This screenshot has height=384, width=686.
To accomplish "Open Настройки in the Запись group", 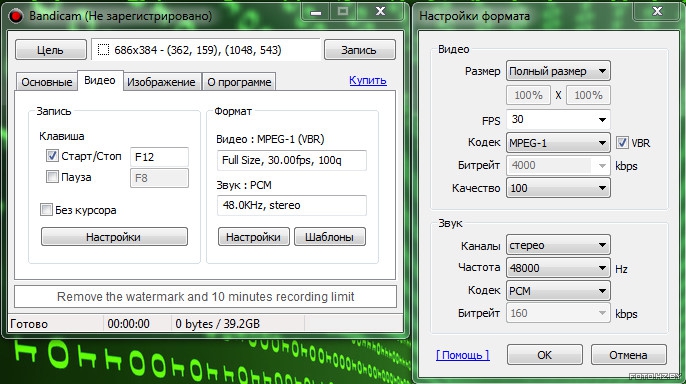I will click(114, 237).
